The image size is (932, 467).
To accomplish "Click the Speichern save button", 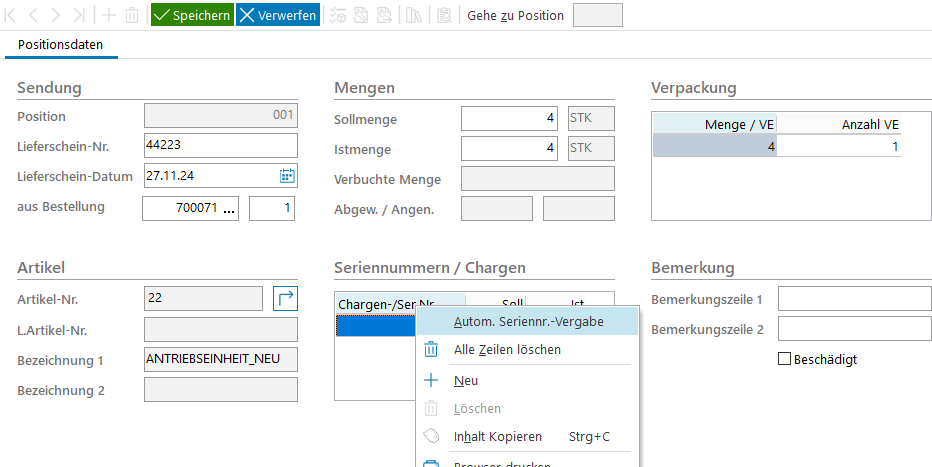I will tap(192, 15).
